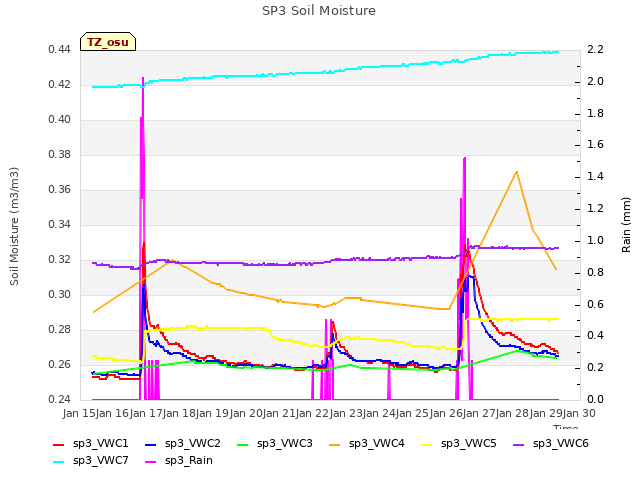Image resolution: width=640 pixels, height=480 pixels.
Task: Click the Jan 23 tick label
Action: (347, 413)
